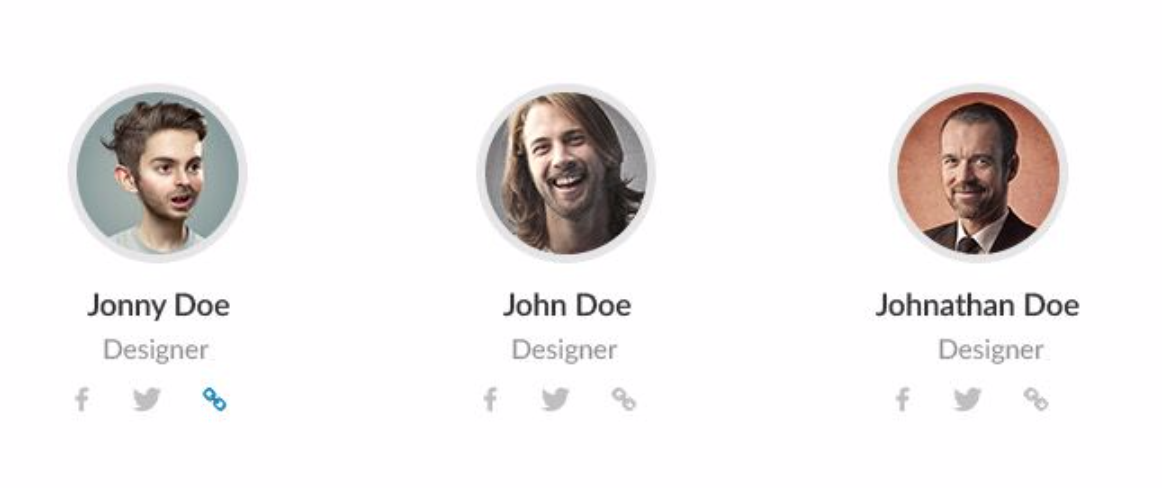Open Johnathan Doe's Twitter icon

click(968, 400)
